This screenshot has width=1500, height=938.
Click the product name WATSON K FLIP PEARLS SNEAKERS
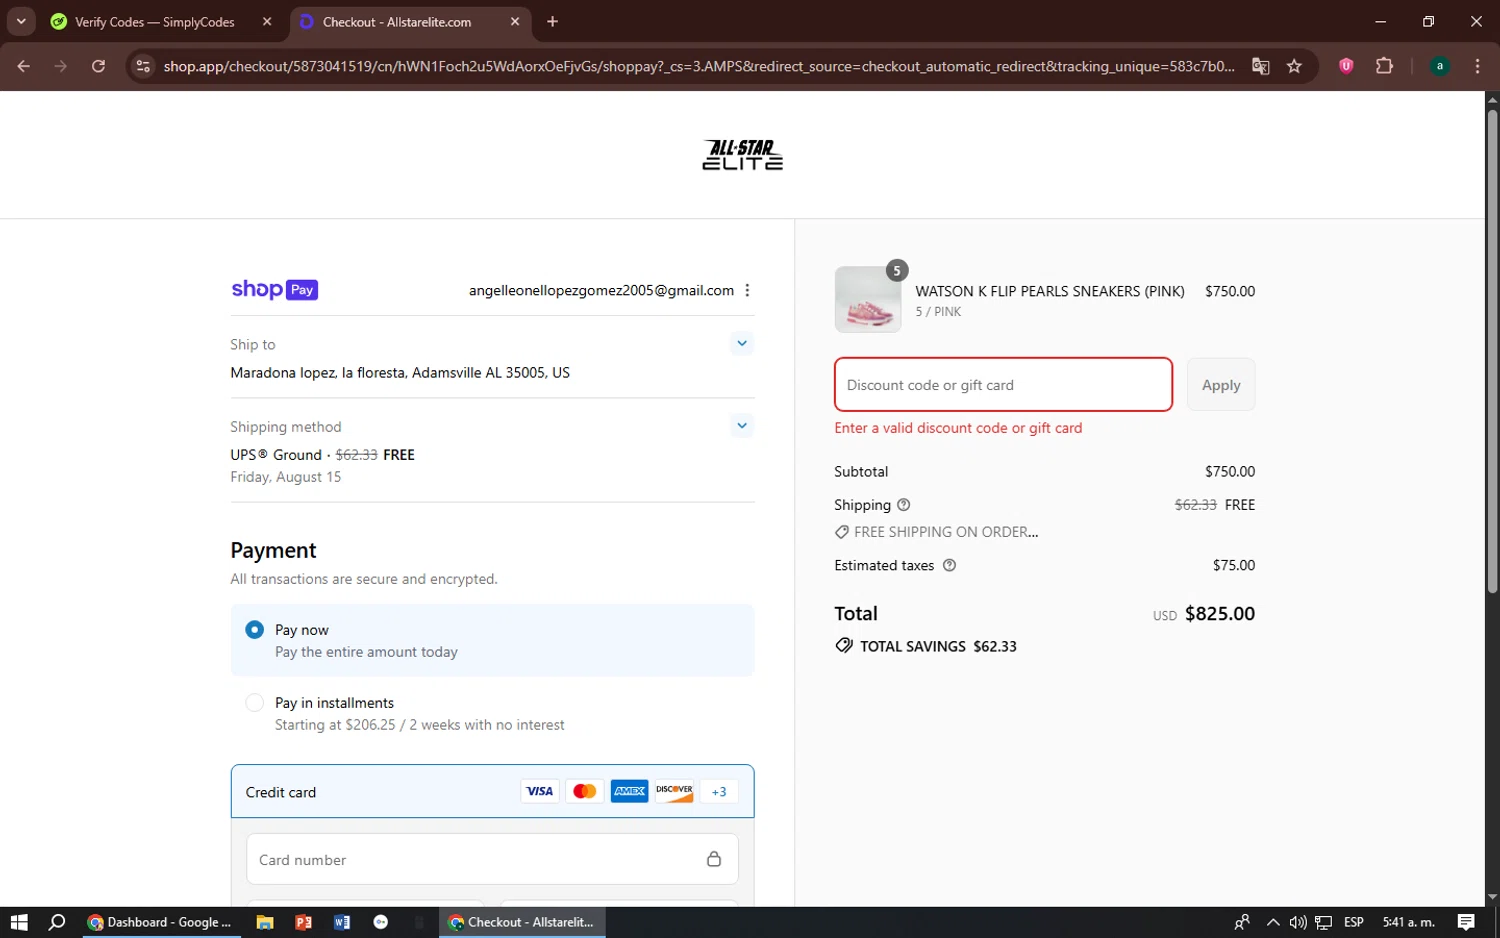click(x=1050, y=291)
